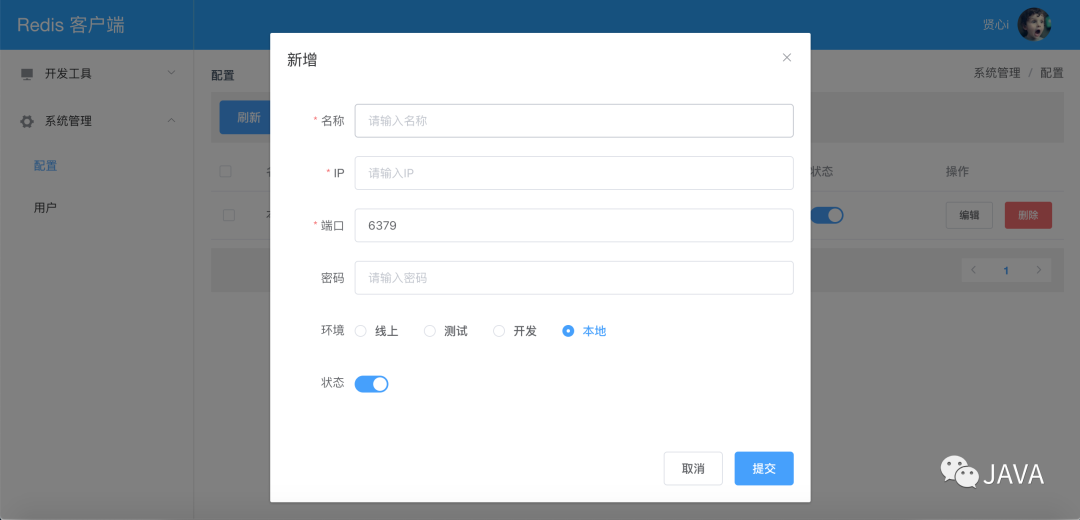Screen dimensions: 1080x520
Task: Focus the 密码 input field
Action: (x=574, y=278)
